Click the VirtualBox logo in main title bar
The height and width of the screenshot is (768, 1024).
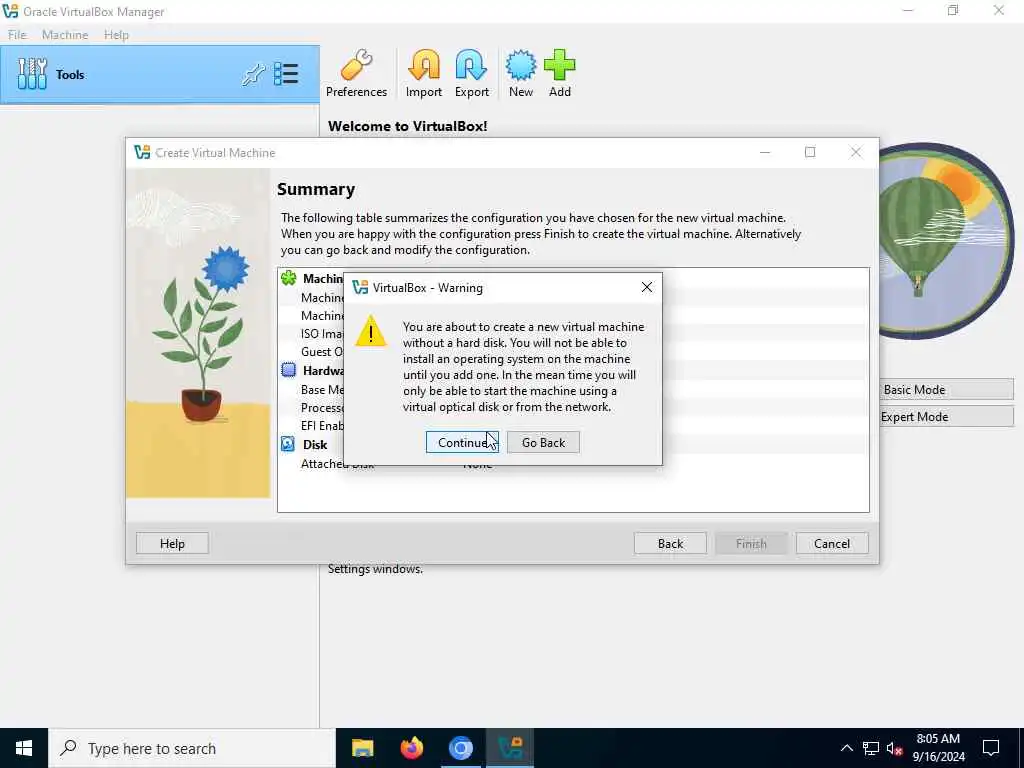pyautogui.click(x=10, y=11)
